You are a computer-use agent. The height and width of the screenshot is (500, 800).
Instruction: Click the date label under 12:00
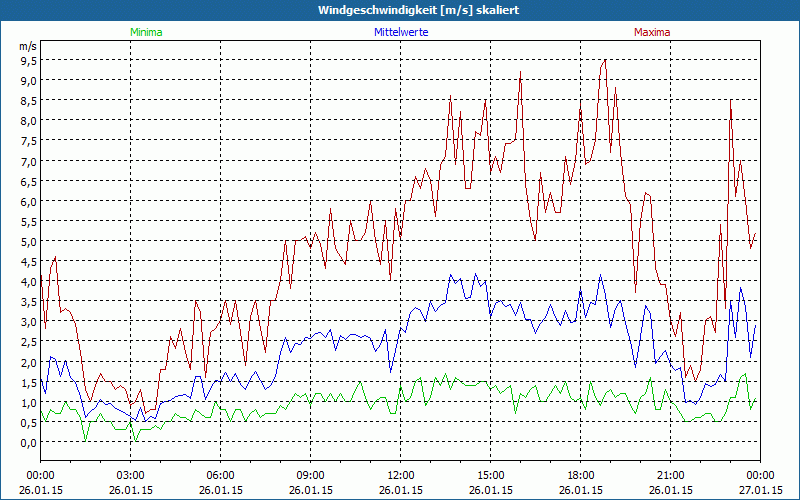point(401,490)
